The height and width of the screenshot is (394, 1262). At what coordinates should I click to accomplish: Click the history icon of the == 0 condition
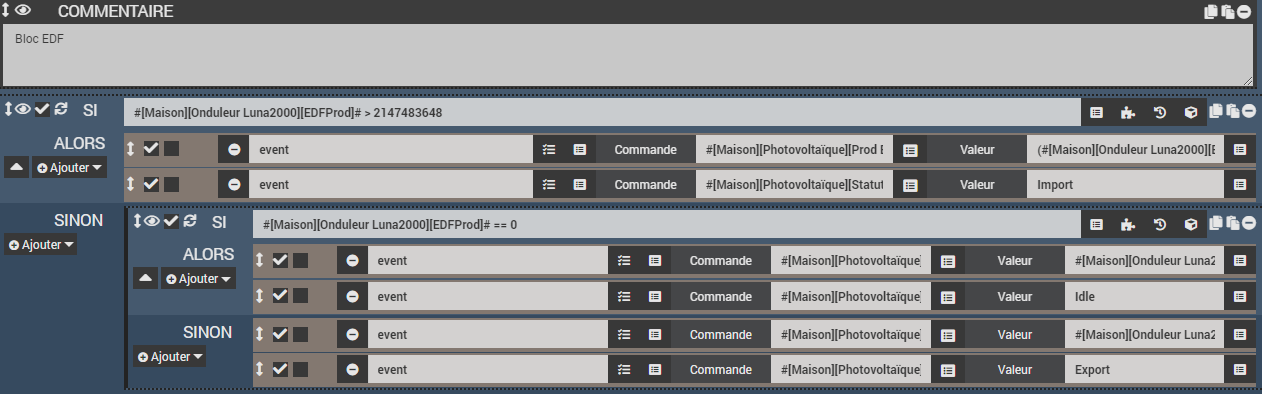pos(1159,225)
